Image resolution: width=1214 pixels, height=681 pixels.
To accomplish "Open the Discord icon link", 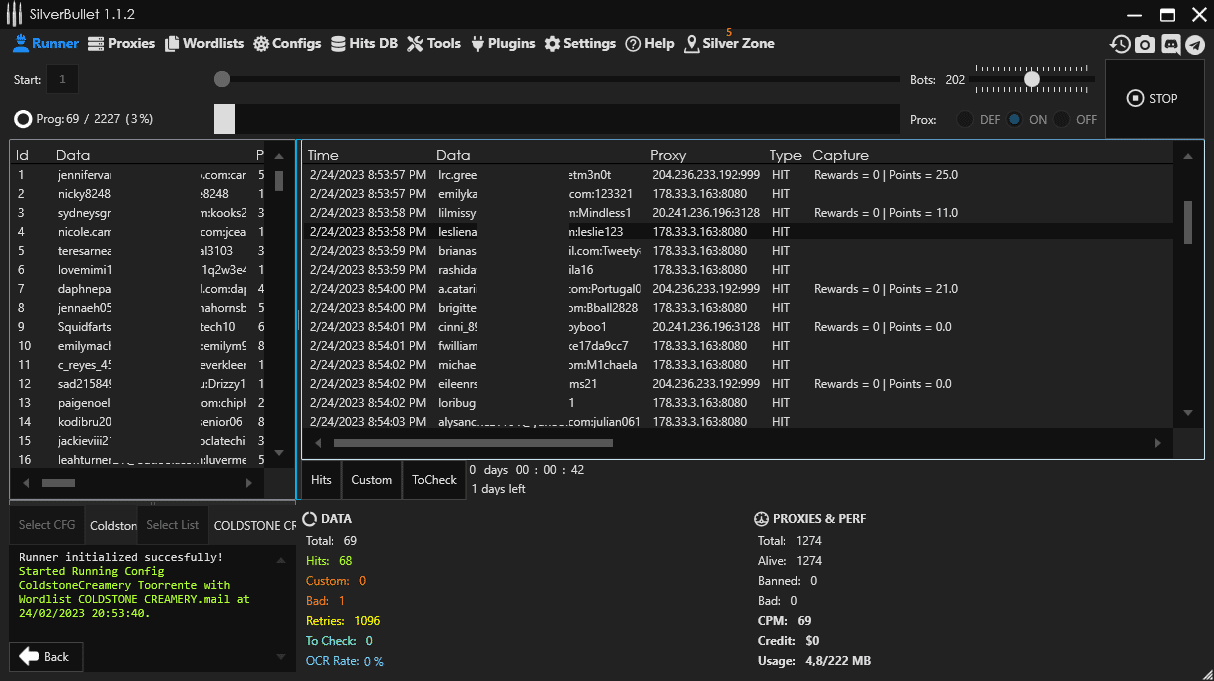I will click(x=1170, y=44).
